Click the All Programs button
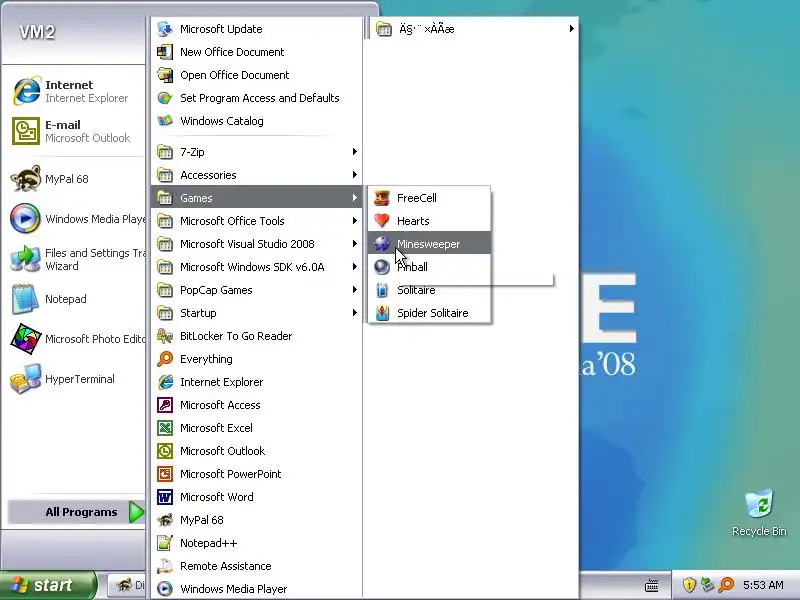Screen dimensions: 800x600 coord(77,512)
